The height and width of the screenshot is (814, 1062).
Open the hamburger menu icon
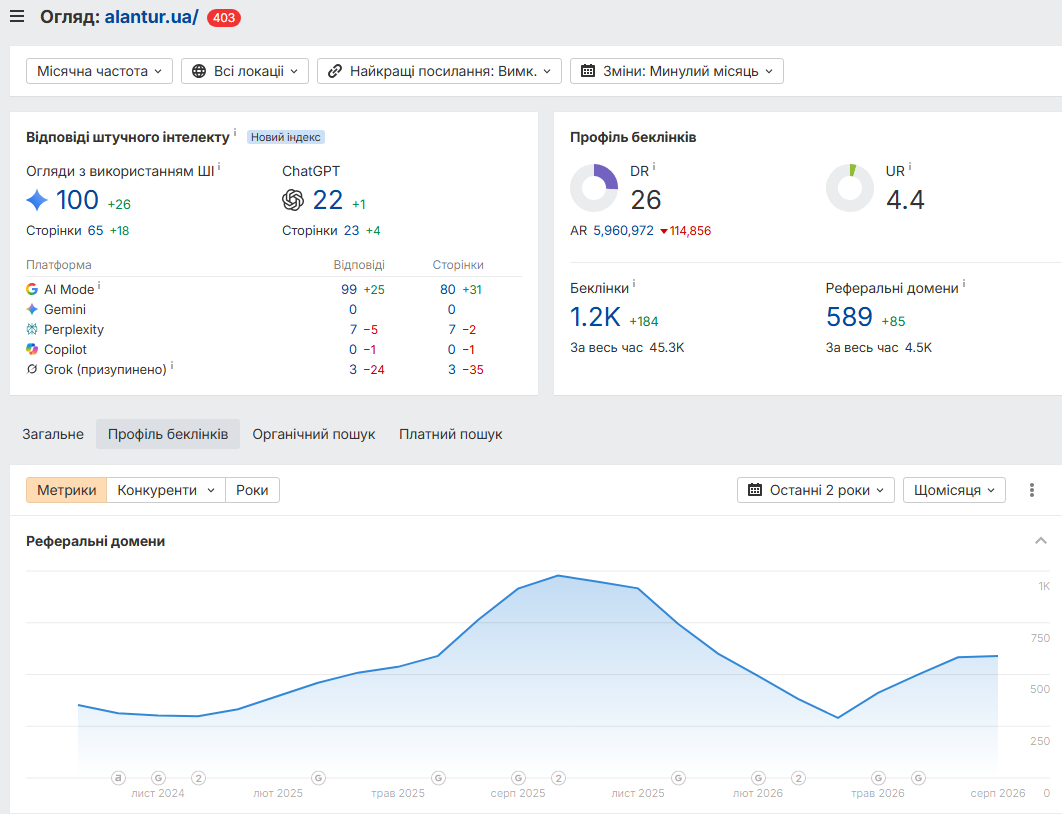coord(17,16)
